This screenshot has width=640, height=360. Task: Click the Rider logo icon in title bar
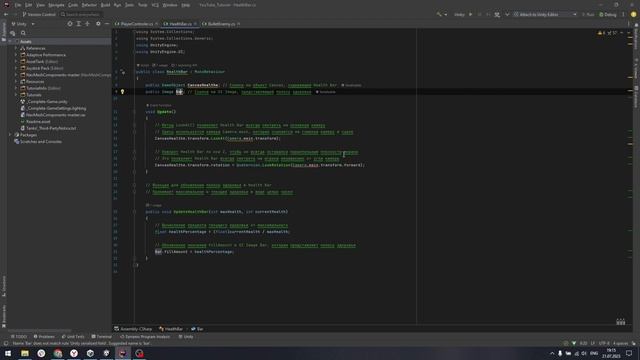pos(7,5)
